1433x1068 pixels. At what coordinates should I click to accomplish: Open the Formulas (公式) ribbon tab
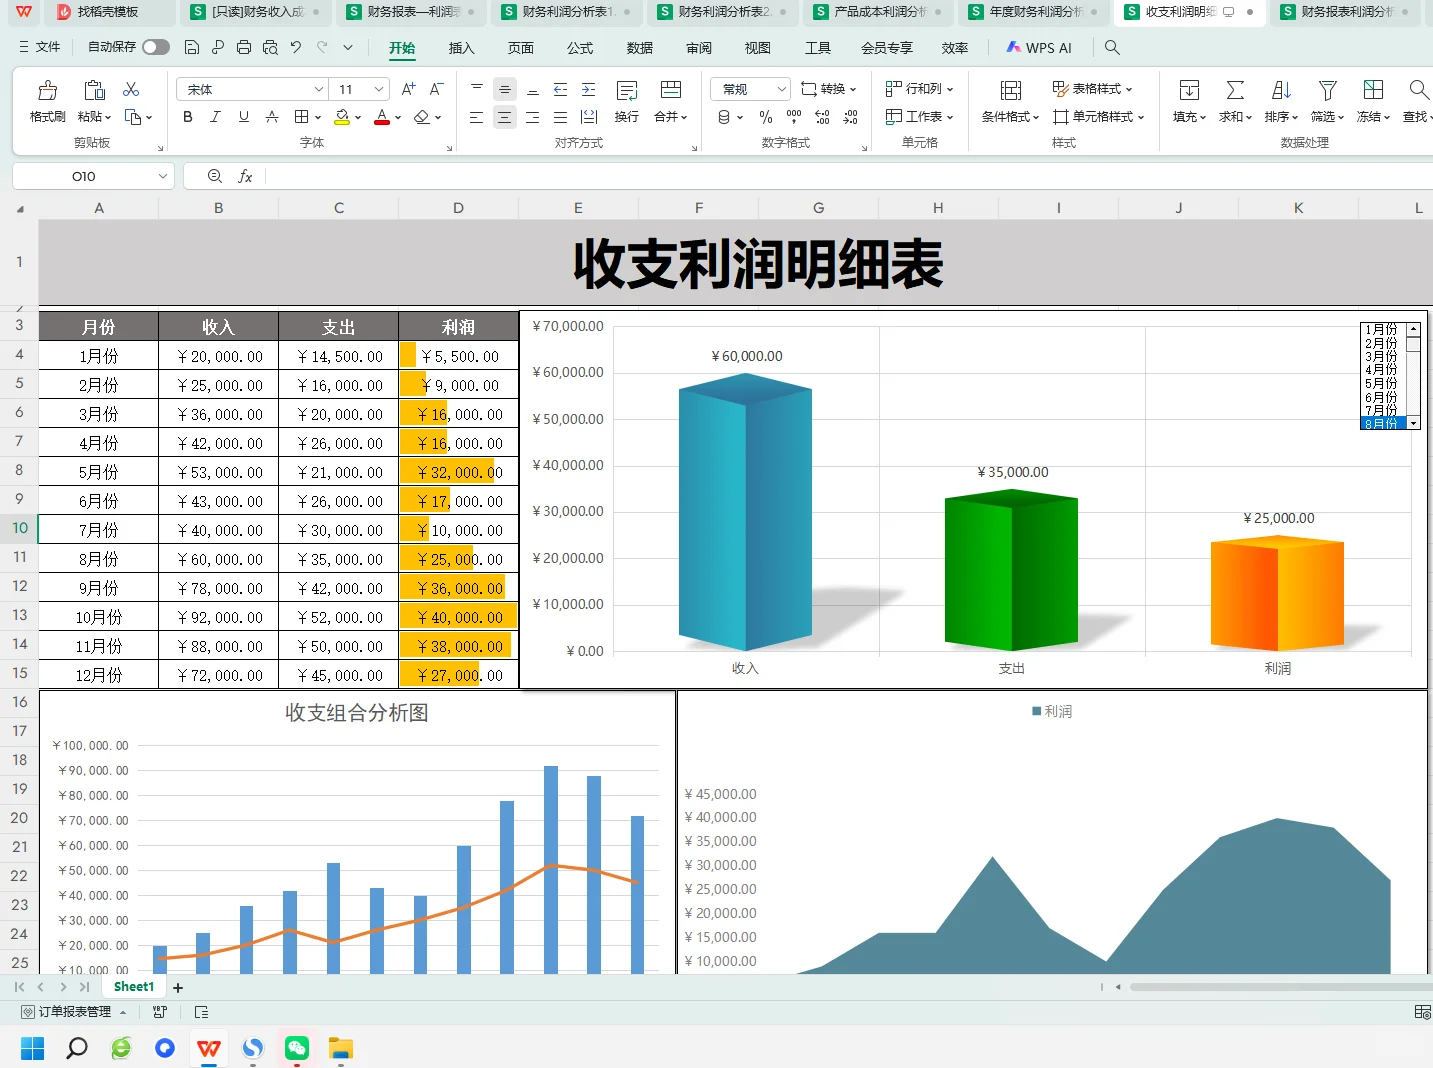(580, 47)
